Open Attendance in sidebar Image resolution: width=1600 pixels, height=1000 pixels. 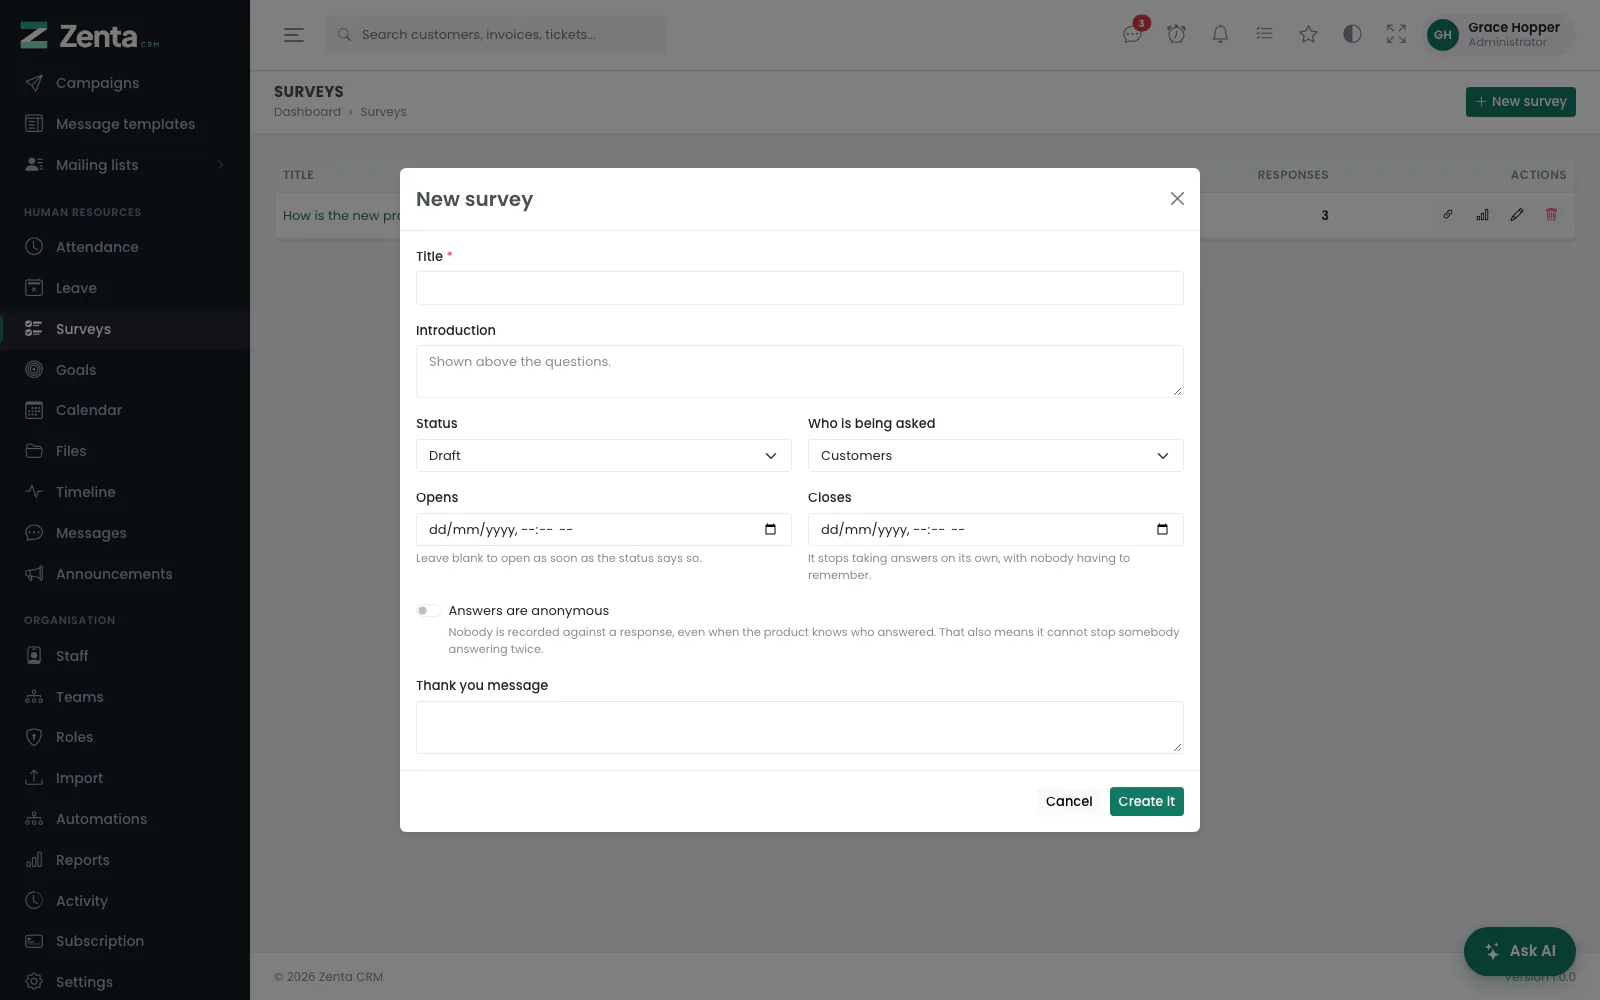point(125,247)
